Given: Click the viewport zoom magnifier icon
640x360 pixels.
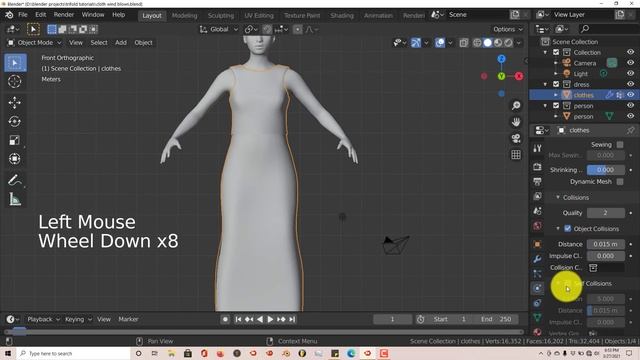Looking at the screenshot, I should pos(516,106).
